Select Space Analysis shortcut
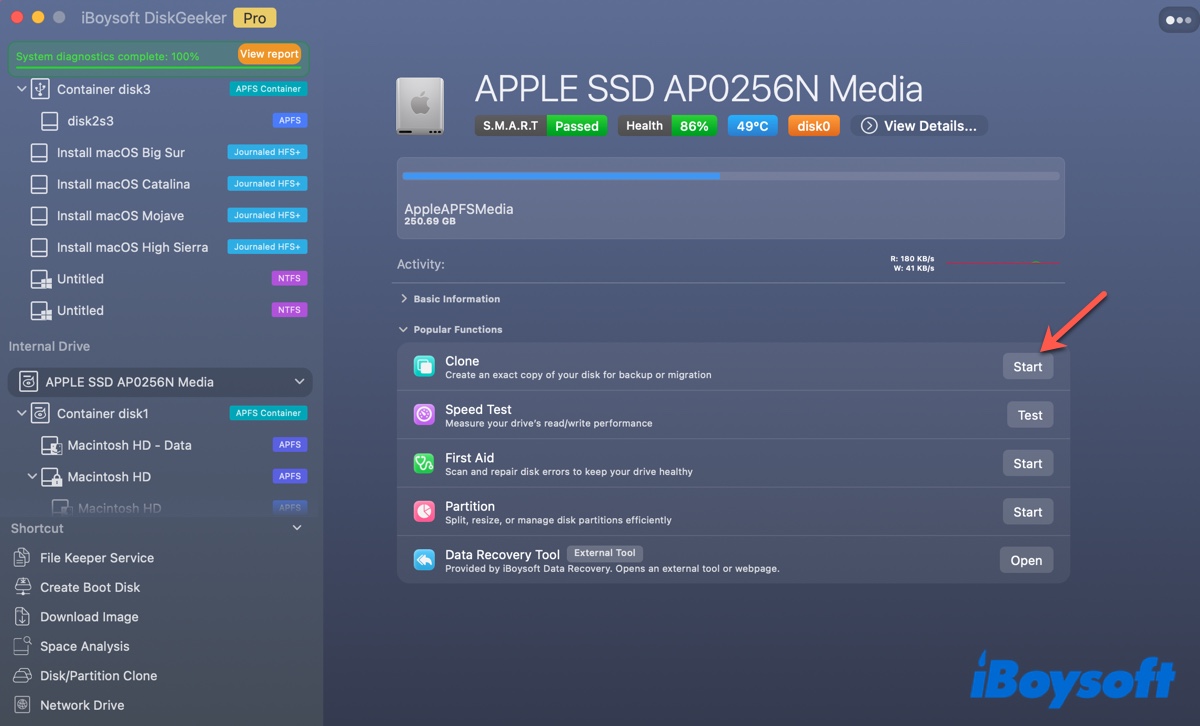The image size is (1200, 726). (84, 646)
